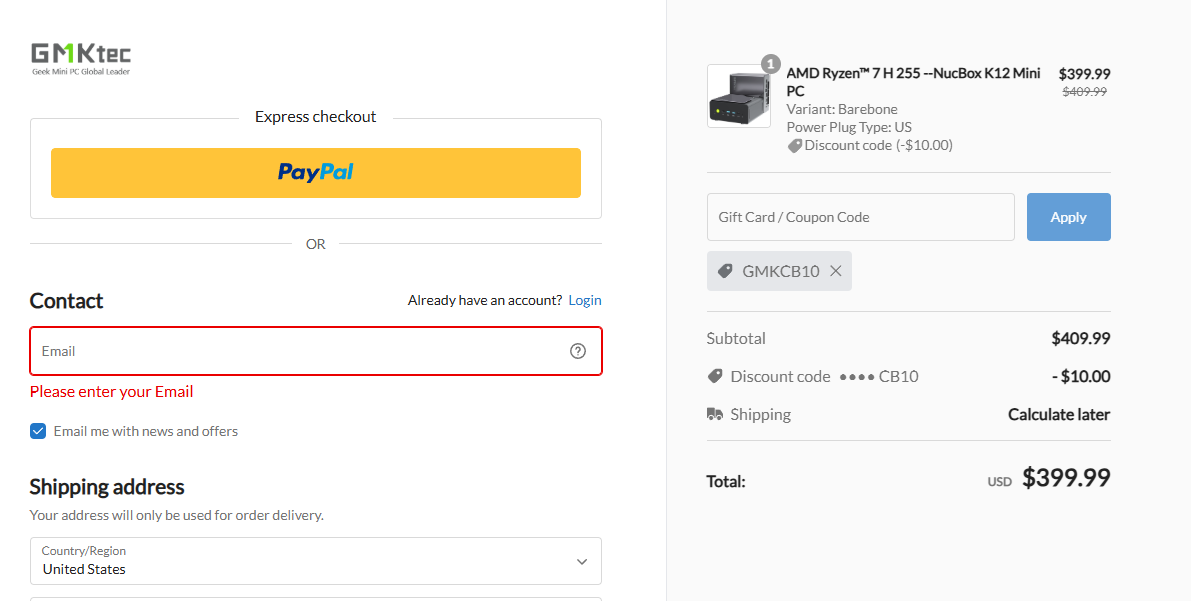
Task: Focus the Gift Card / Coupon Code field
Action: click(x=861, y=217)
